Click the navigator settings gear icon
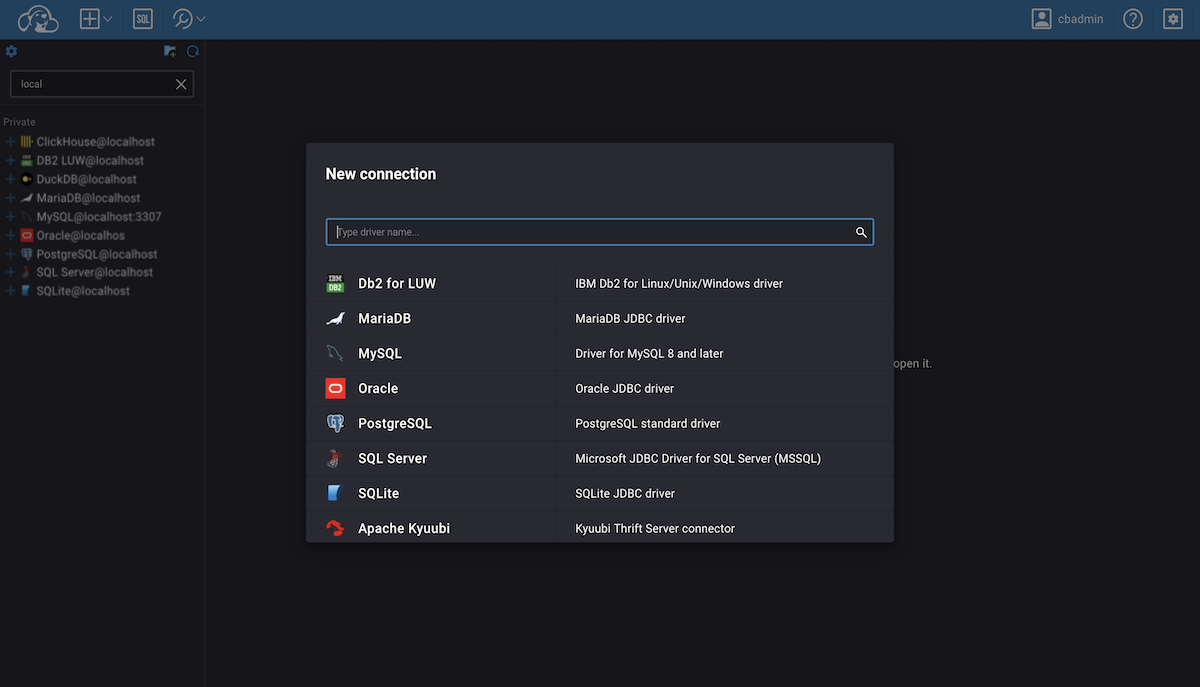 tap(12, 52)
